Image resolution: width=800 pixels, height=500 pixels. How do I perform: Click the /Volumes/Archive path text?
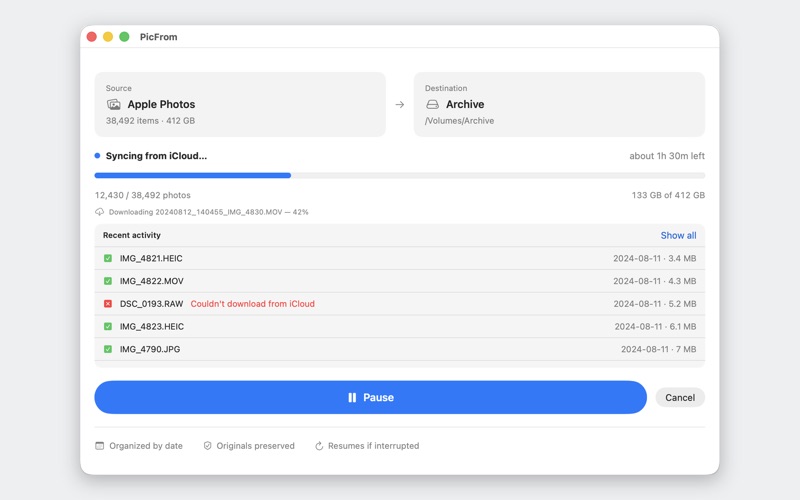point(459,121)
